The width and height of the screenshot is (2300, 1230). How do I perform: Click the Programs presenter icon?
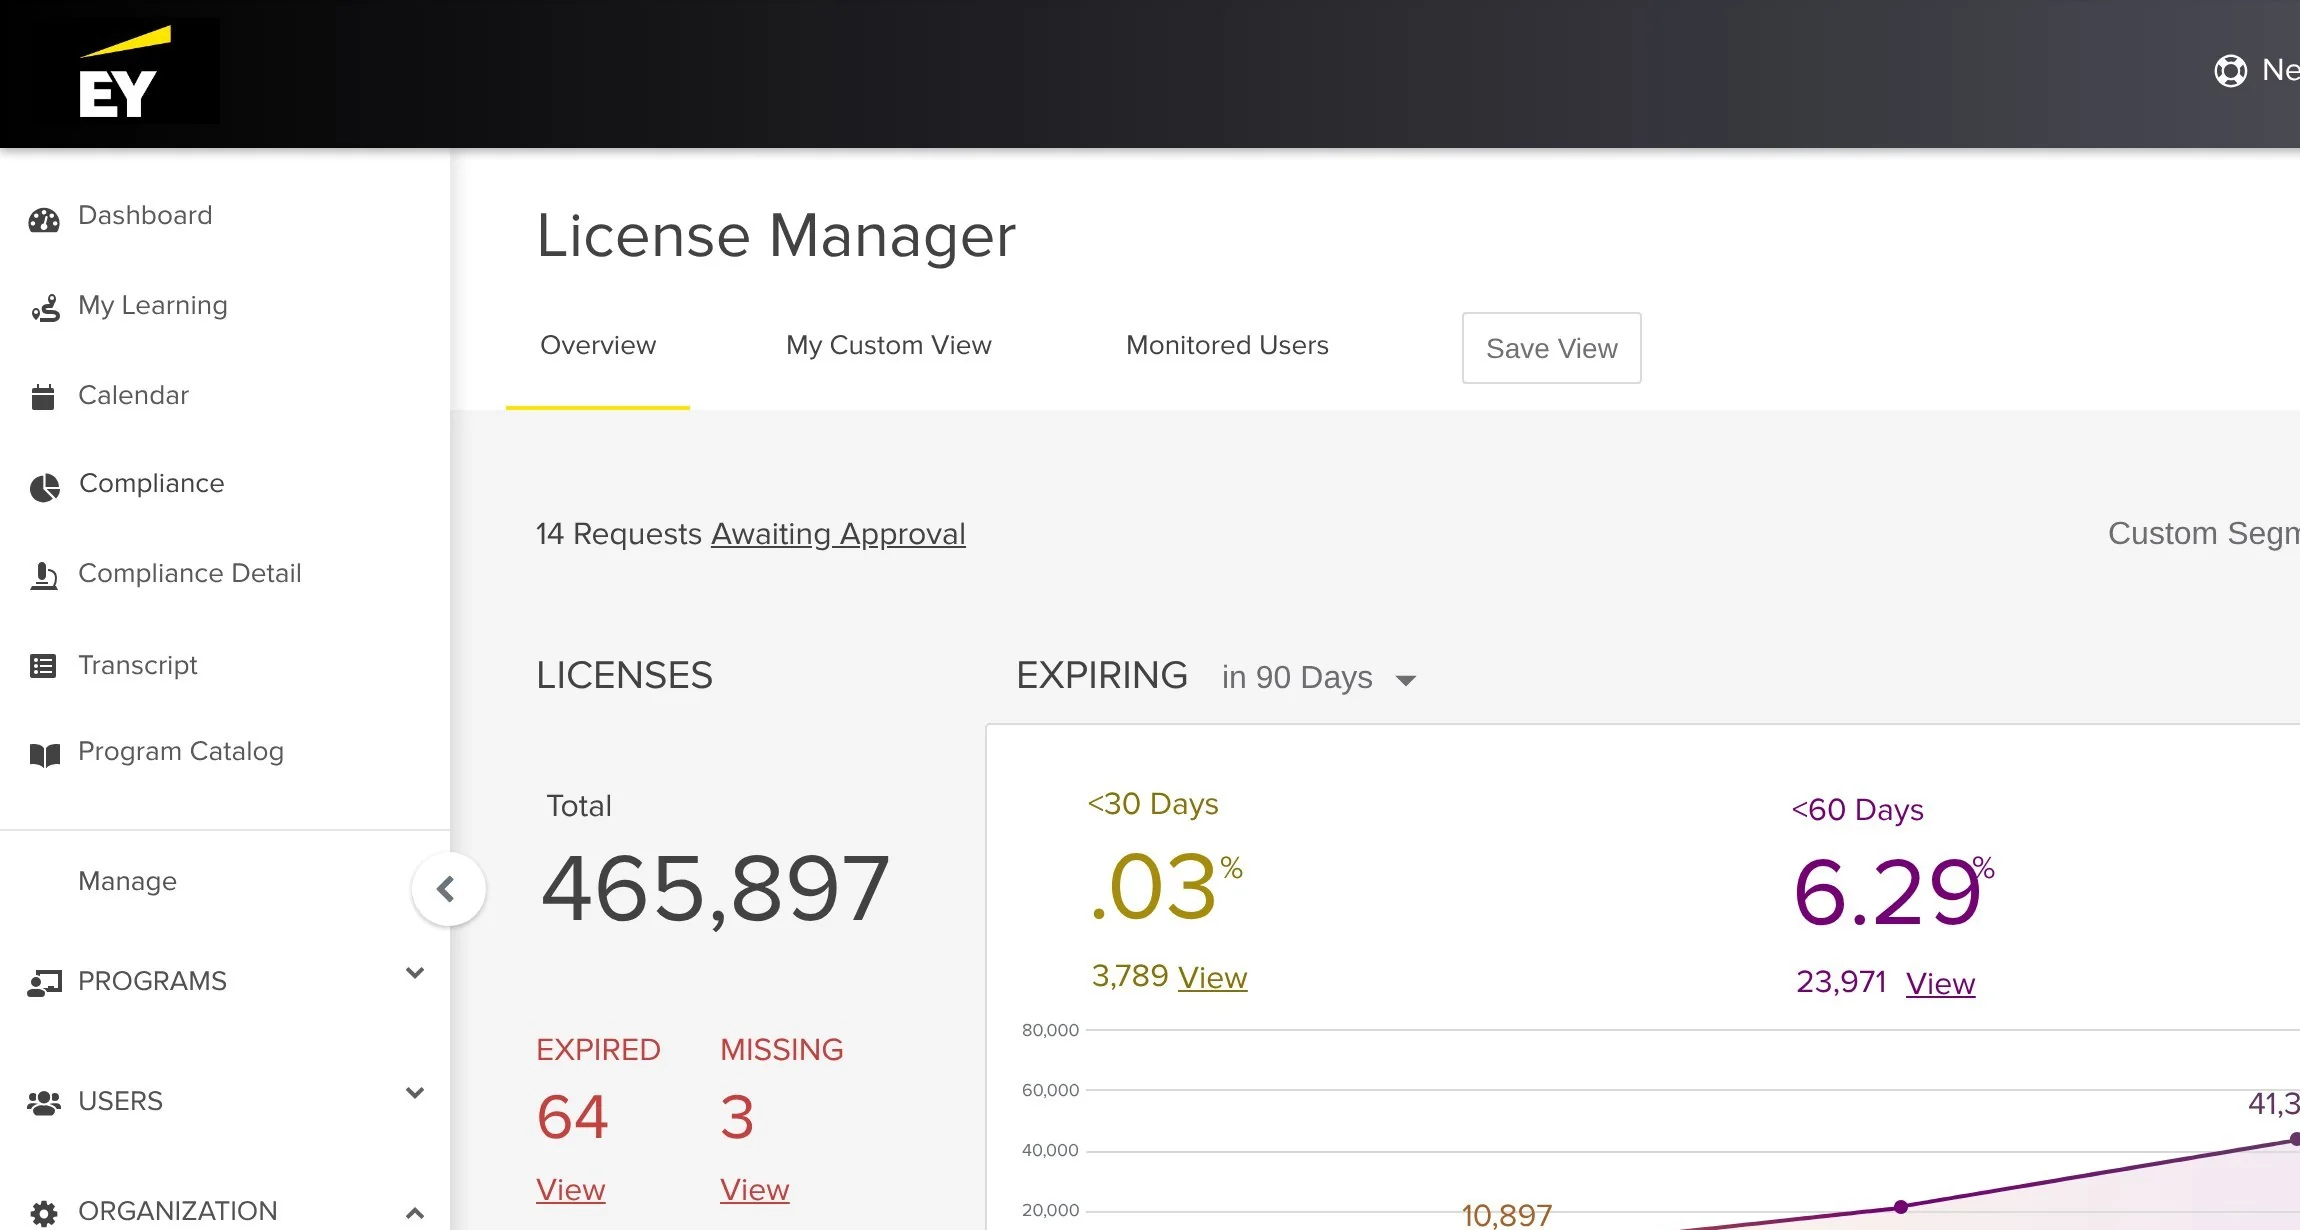[45, 983]
